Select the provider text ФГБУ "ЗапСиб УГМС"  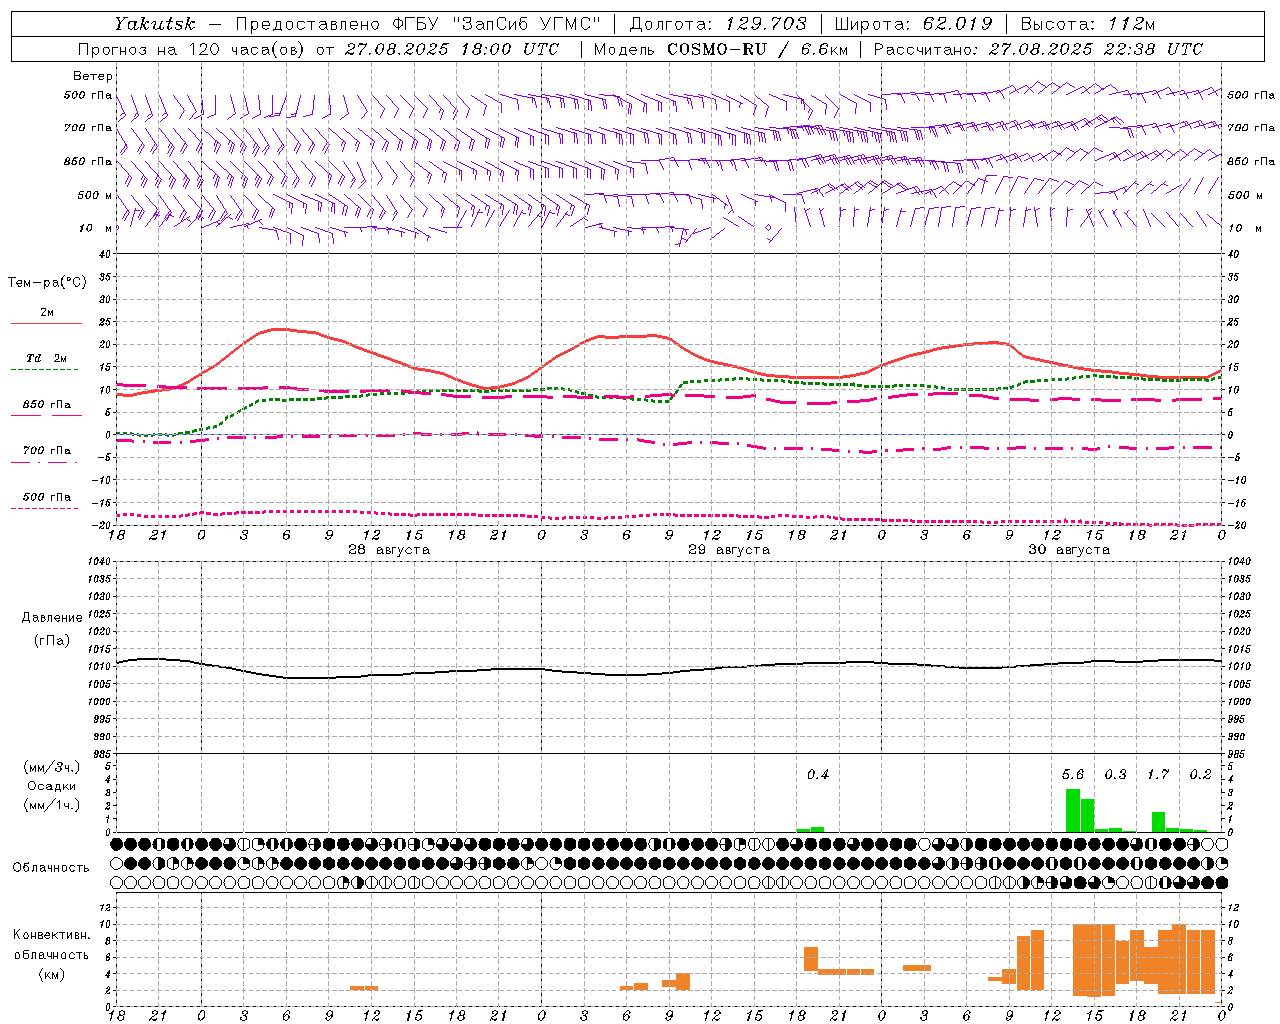pyautogui.click(x=495, y=24)
